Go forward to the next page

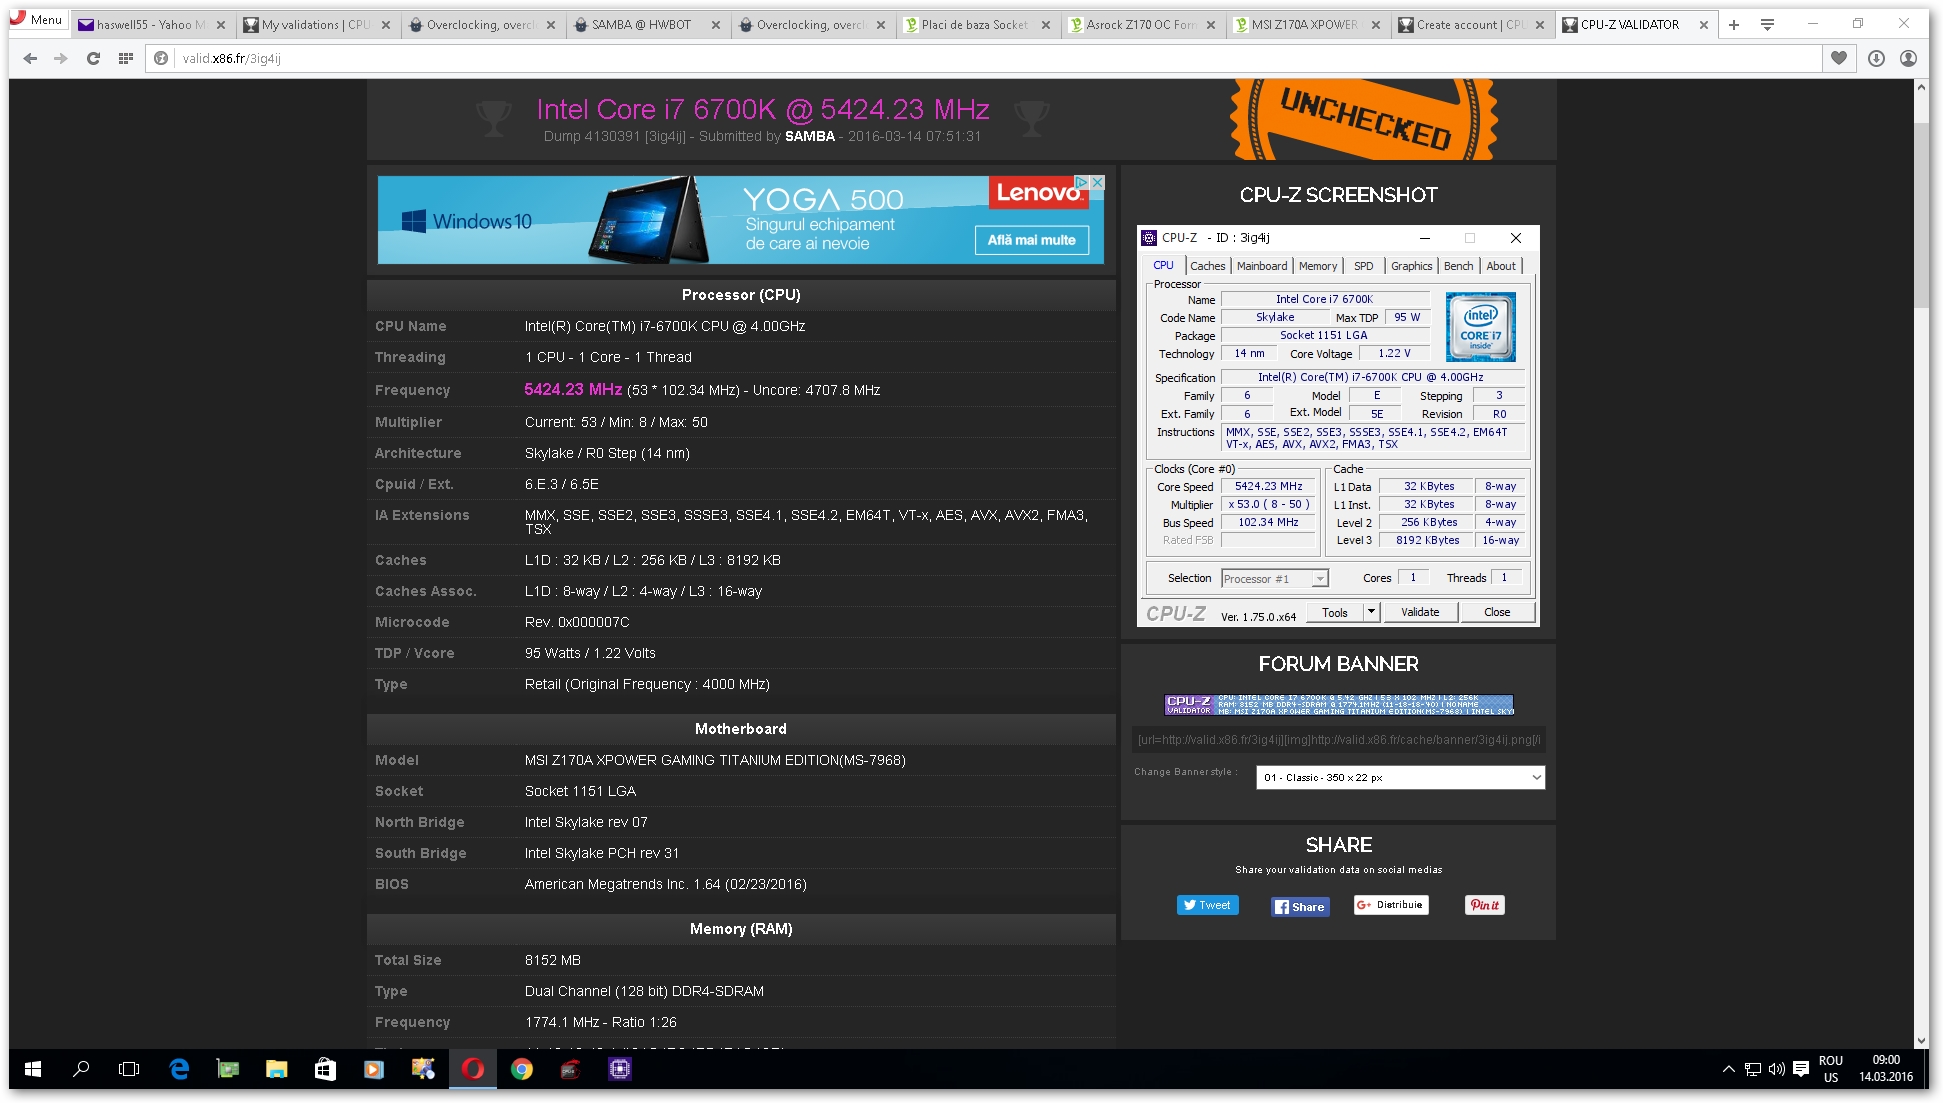point(61,59)
